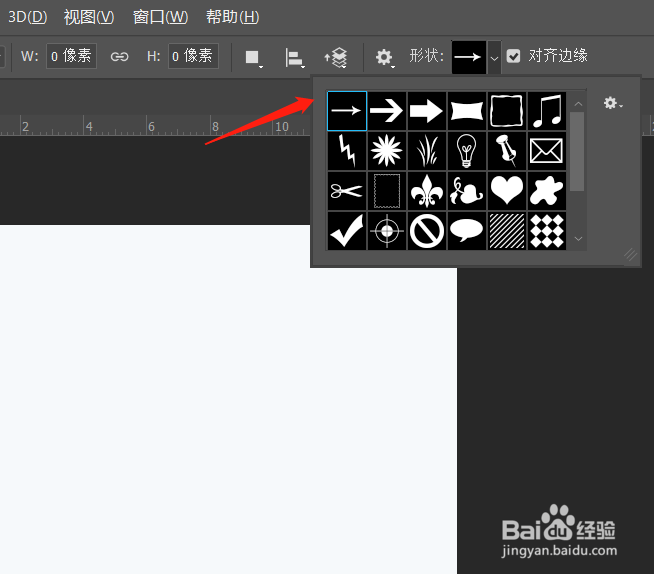Click the shape list scroll up arrow
The image size is (654, 574).
tap(578, 104)
